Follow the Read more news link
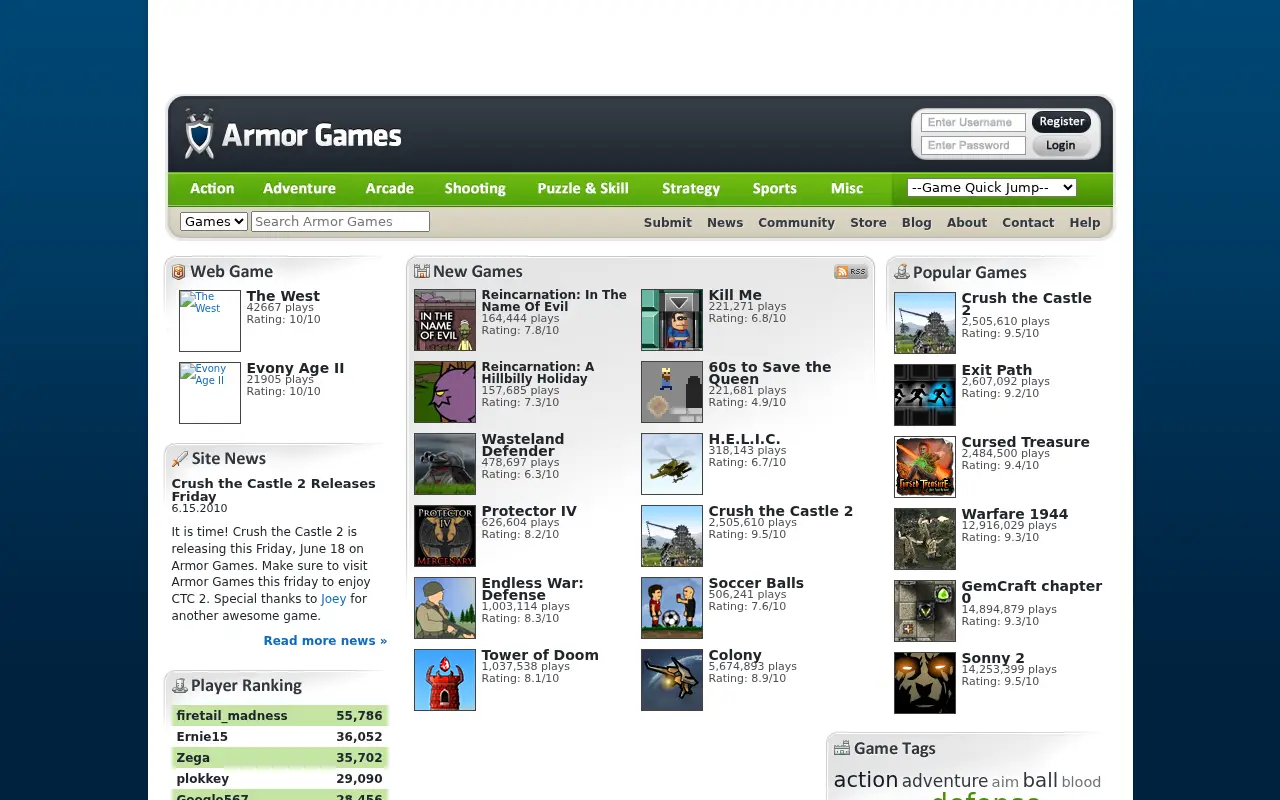The height and width of the screenshot is (800, 1280). click(x=325, y=641)
